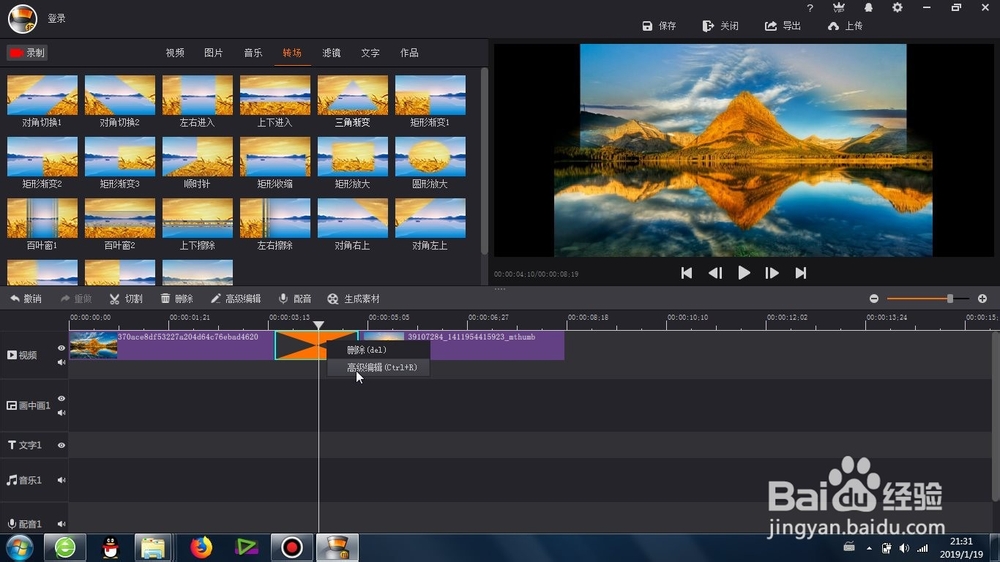Screen dimensions: 1000x562
Task: Mute the 视频 track audio
Action: [x=61, y=362]
